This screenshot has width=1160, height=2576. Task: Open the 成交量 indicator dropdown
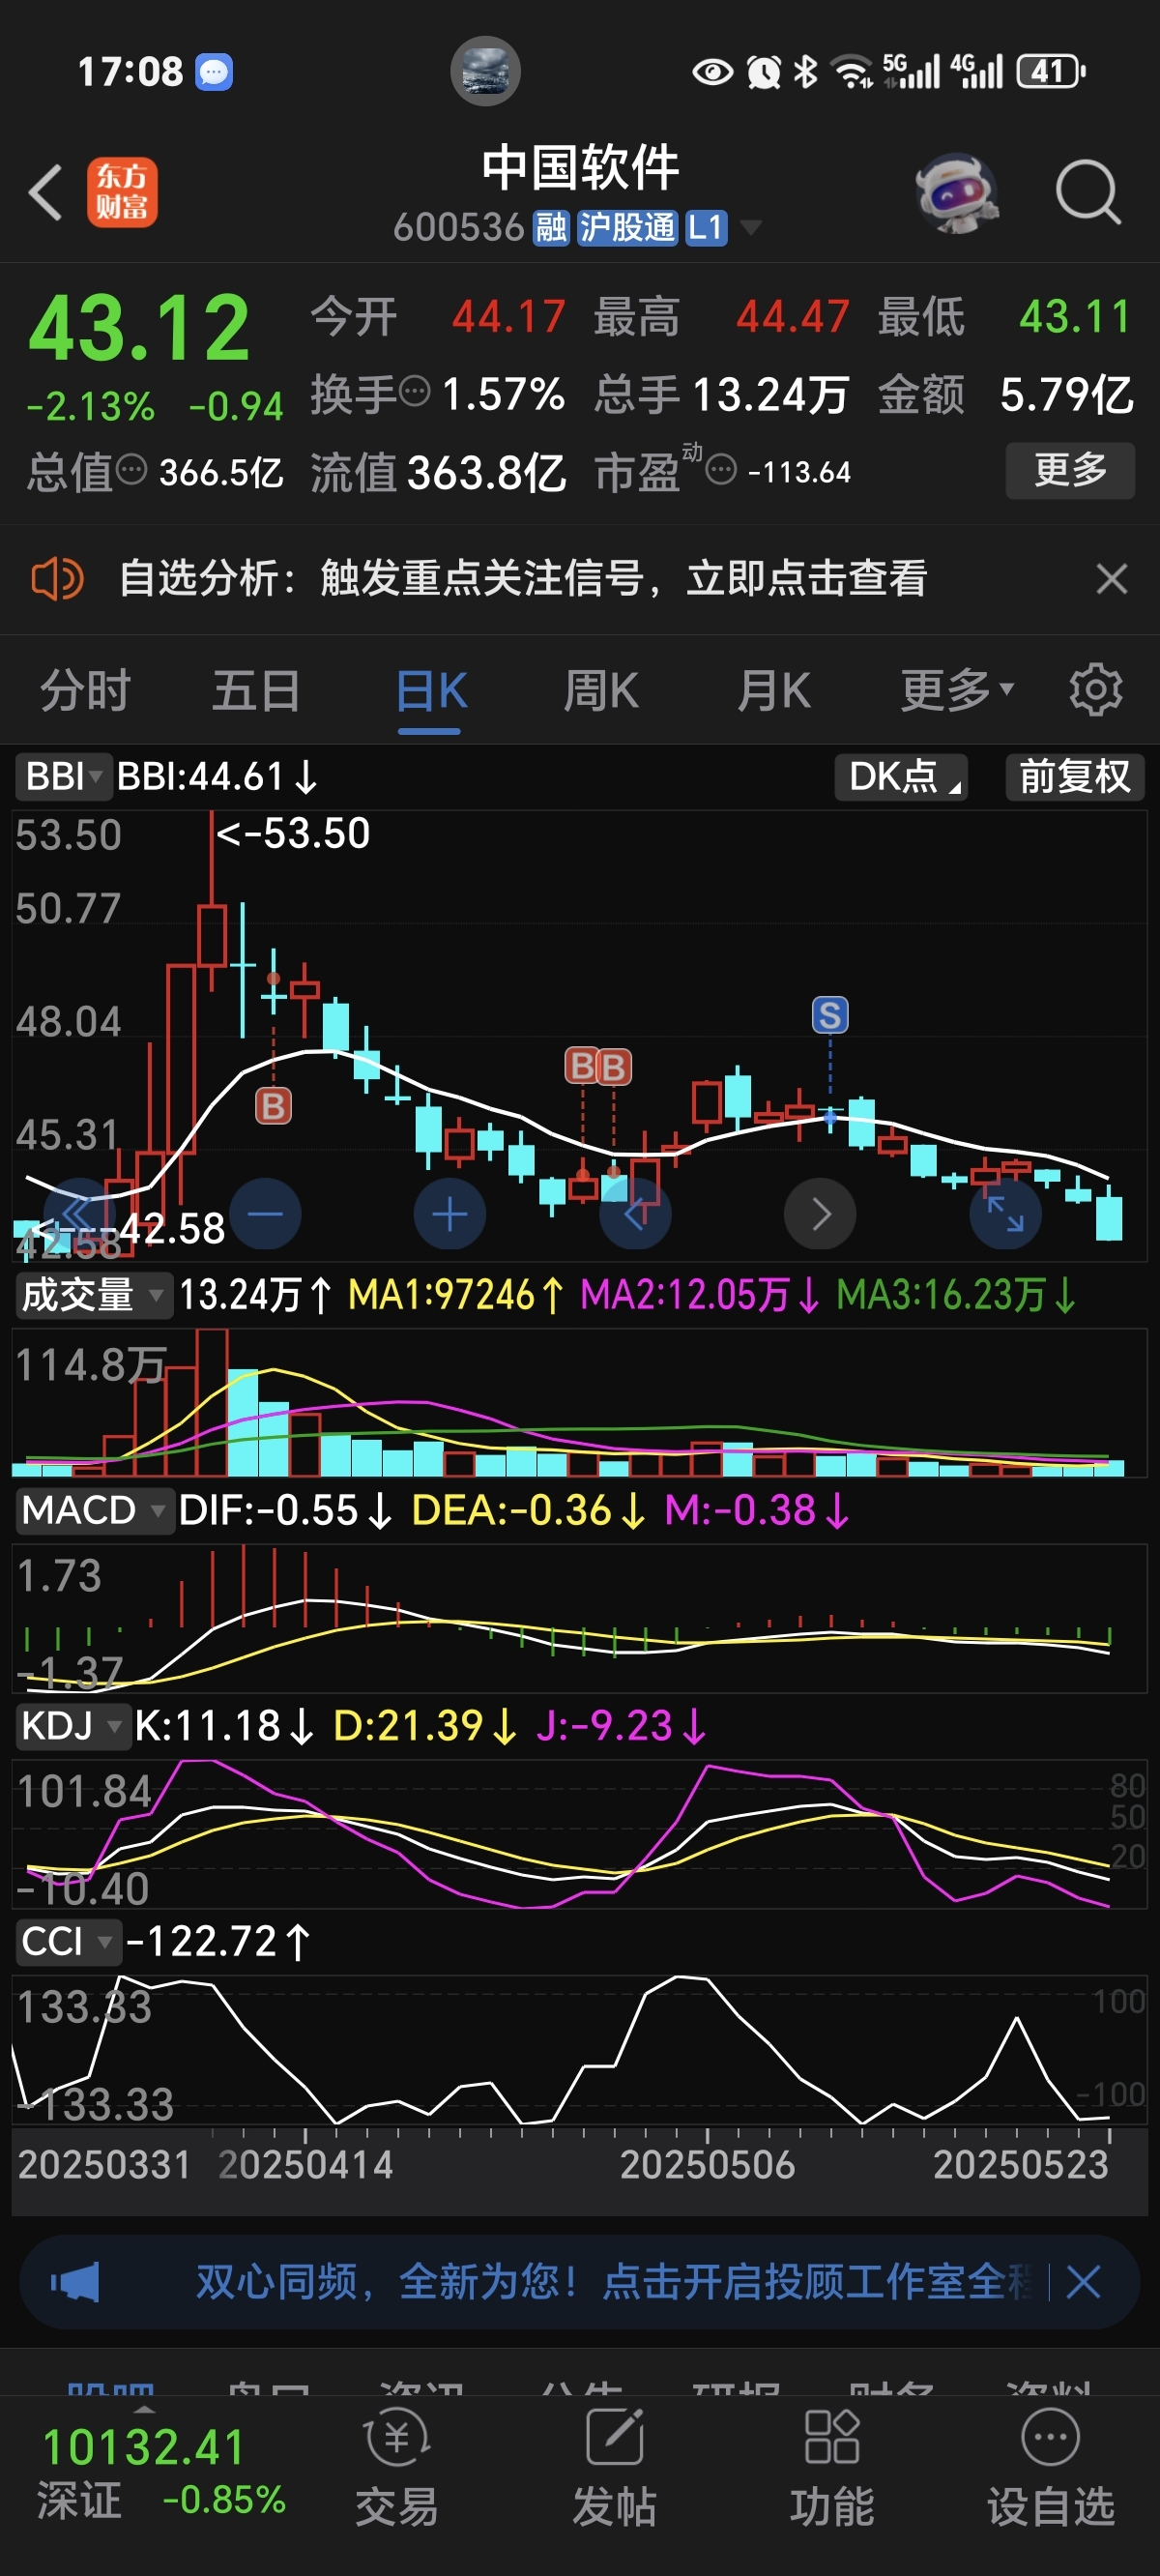(92, 1295)
